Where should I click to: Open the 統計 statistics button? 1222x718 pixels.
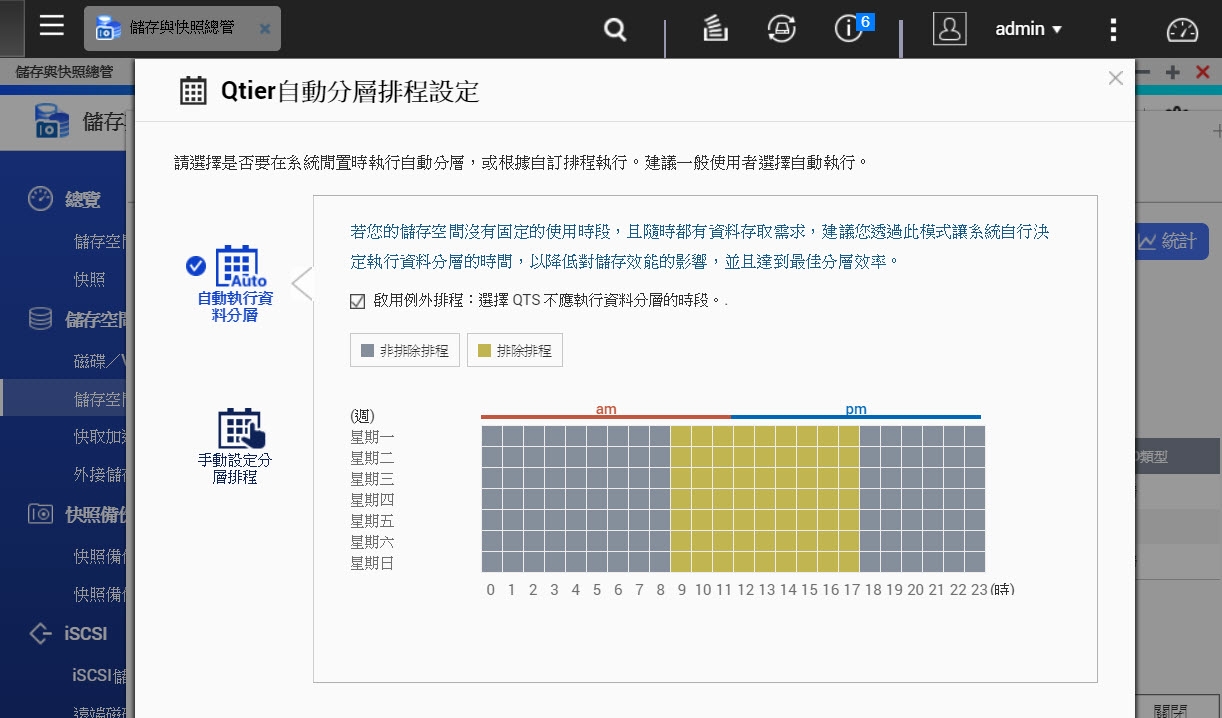tap(1172, 241)
